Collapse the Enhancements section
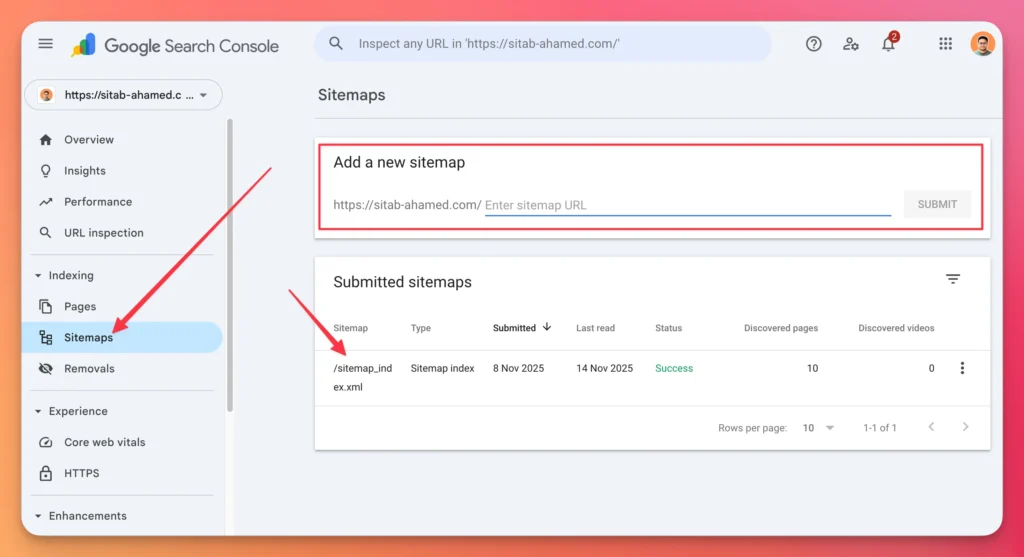This screenshot has height=557, width=1024. pyautogui.click(x=38, y=516)
